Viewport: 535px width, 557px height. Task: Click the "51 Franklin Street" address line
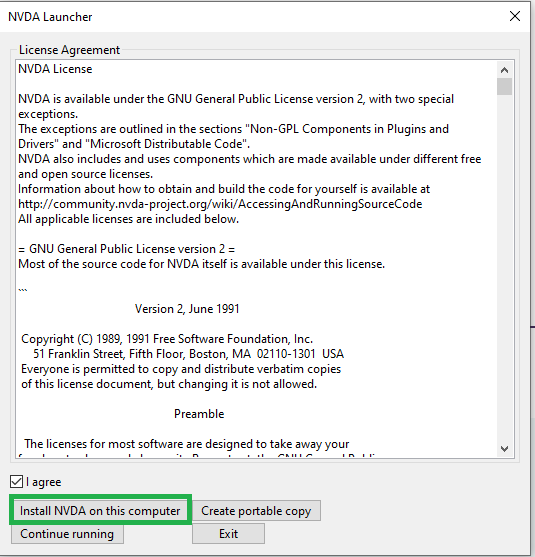pyautogui.click(x=188, y=354)
